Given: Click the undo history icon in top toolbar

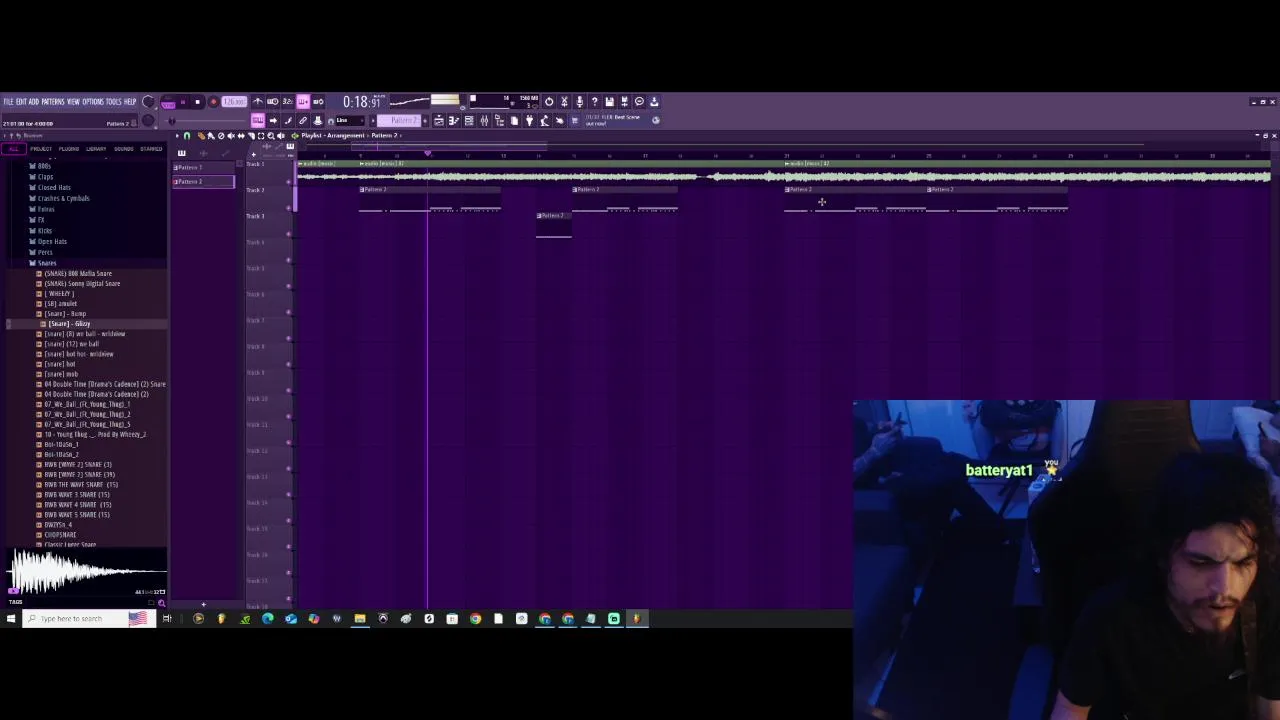Looking at the screenshot, I should 550,101.
